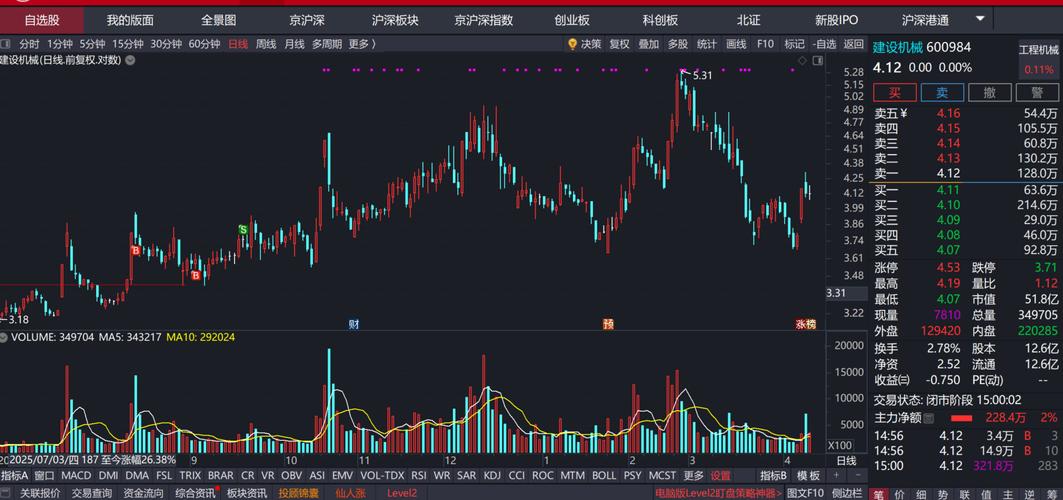Open the 工程机械 sector box
Screen dimensions: 1063x500
coord(1039,59)
